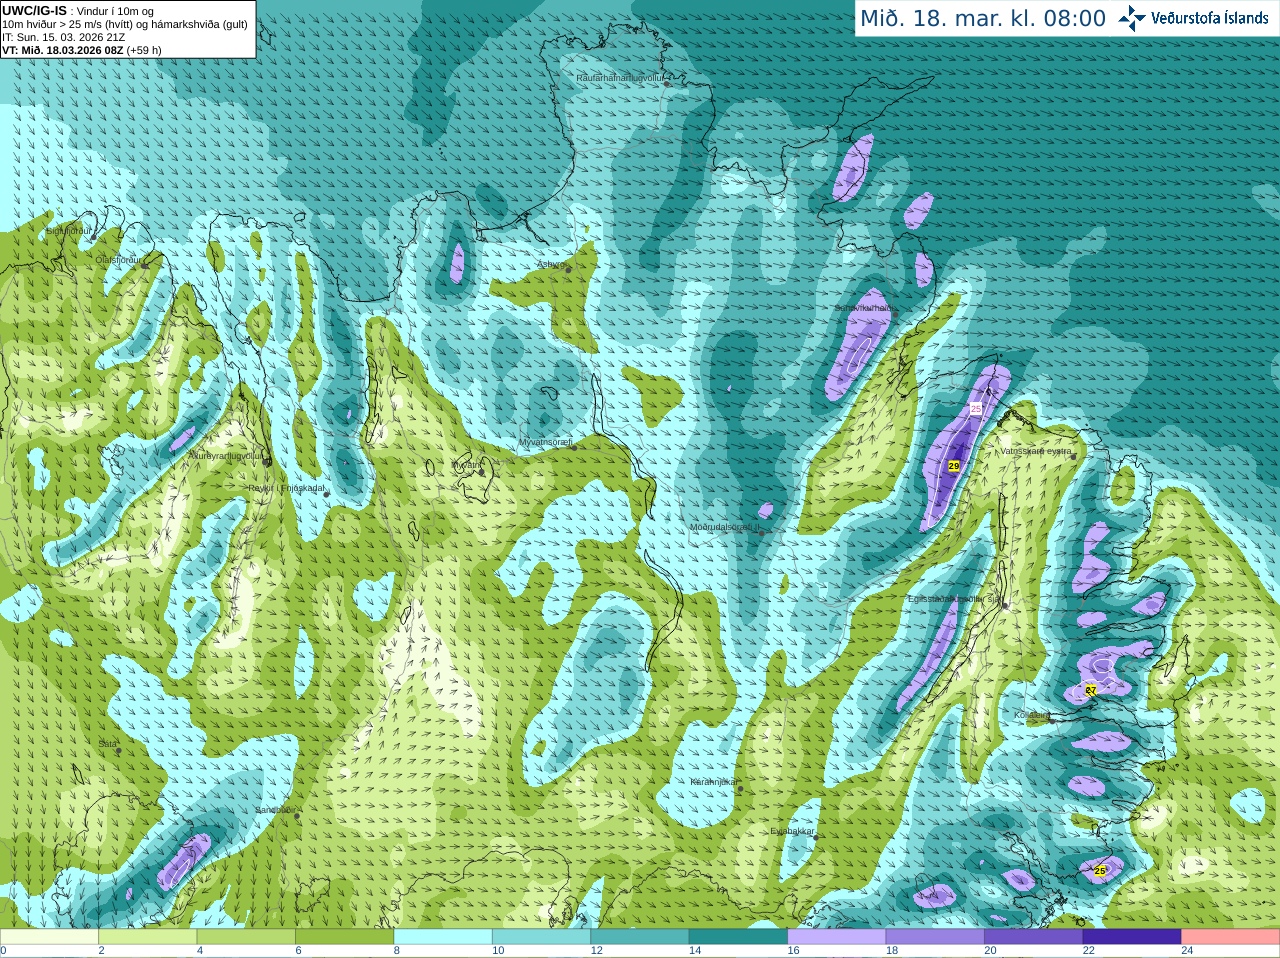
Task: Select the 8–10 m/s legend swatch
Action: (x=443, y=937)
